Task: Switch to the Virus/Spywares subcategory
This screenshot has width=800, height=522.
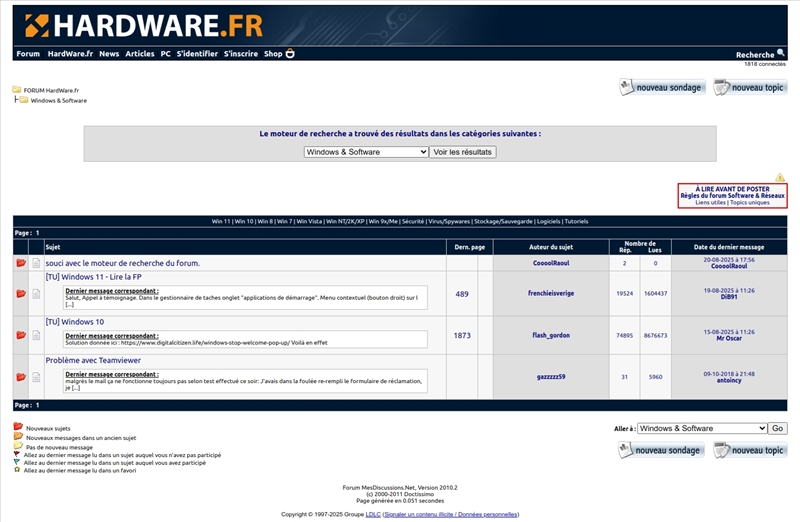Action: pos(448,221)
